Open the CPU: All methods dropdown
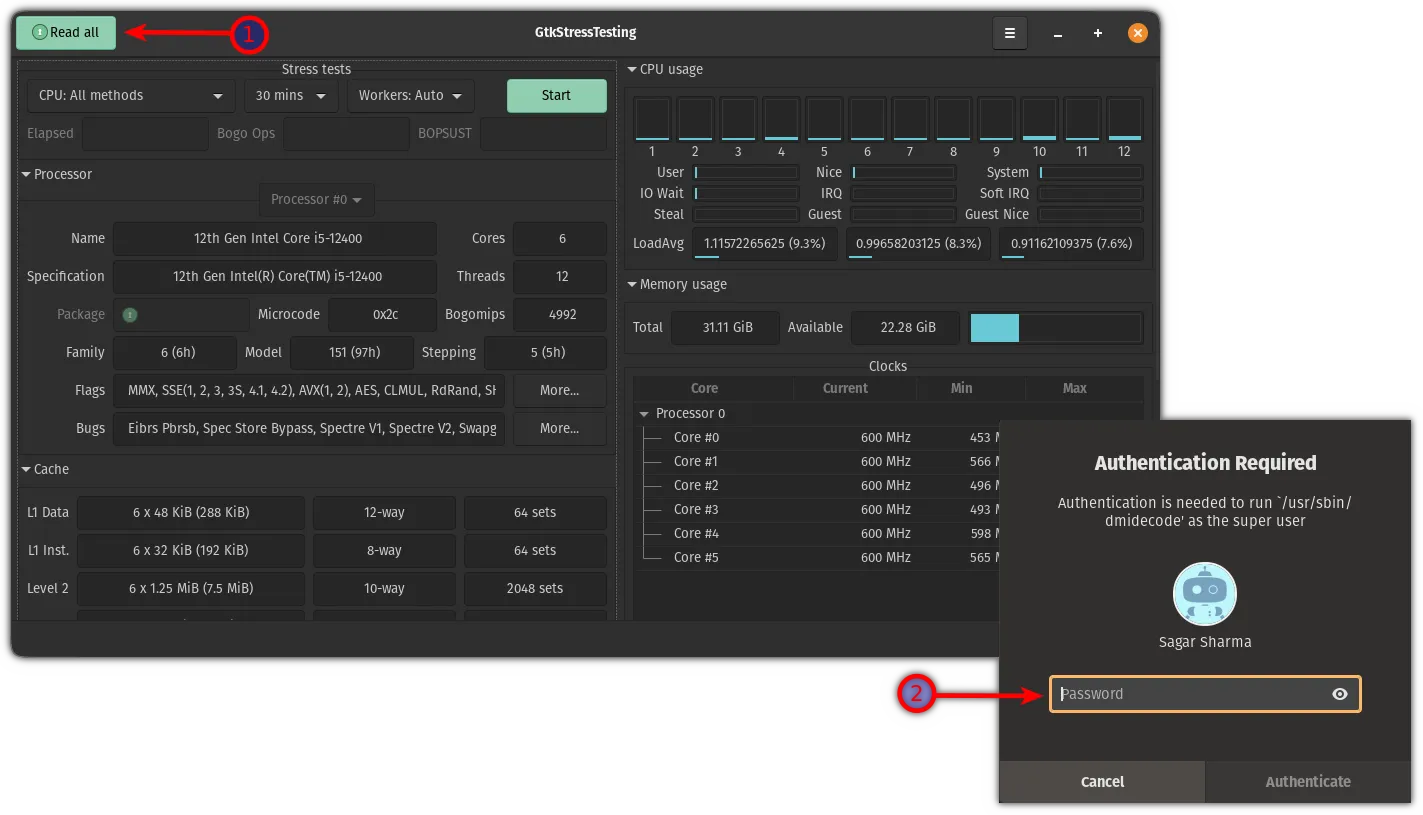Image resolution: width=1423 pixels, height=815 pixels. [x=131, y=96]
